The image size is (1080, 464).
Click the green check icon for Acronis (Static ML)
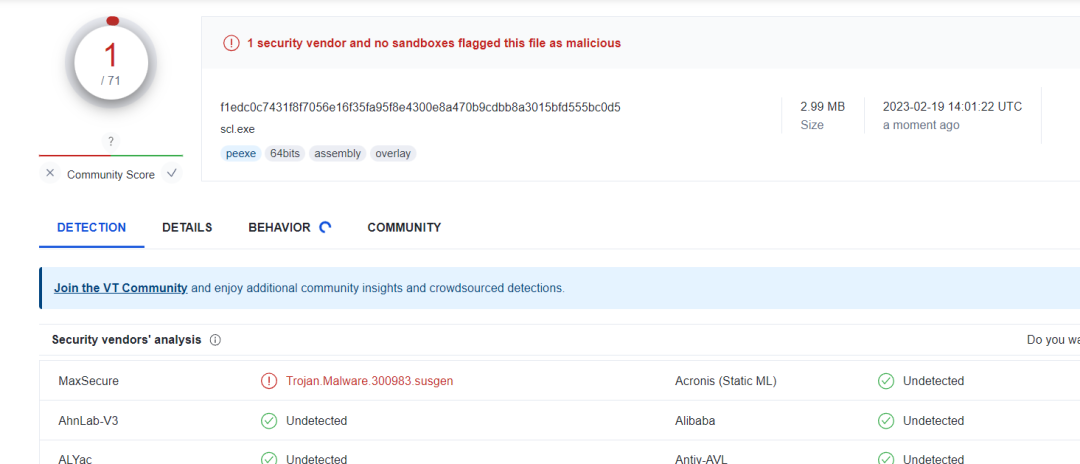[886, 381]
